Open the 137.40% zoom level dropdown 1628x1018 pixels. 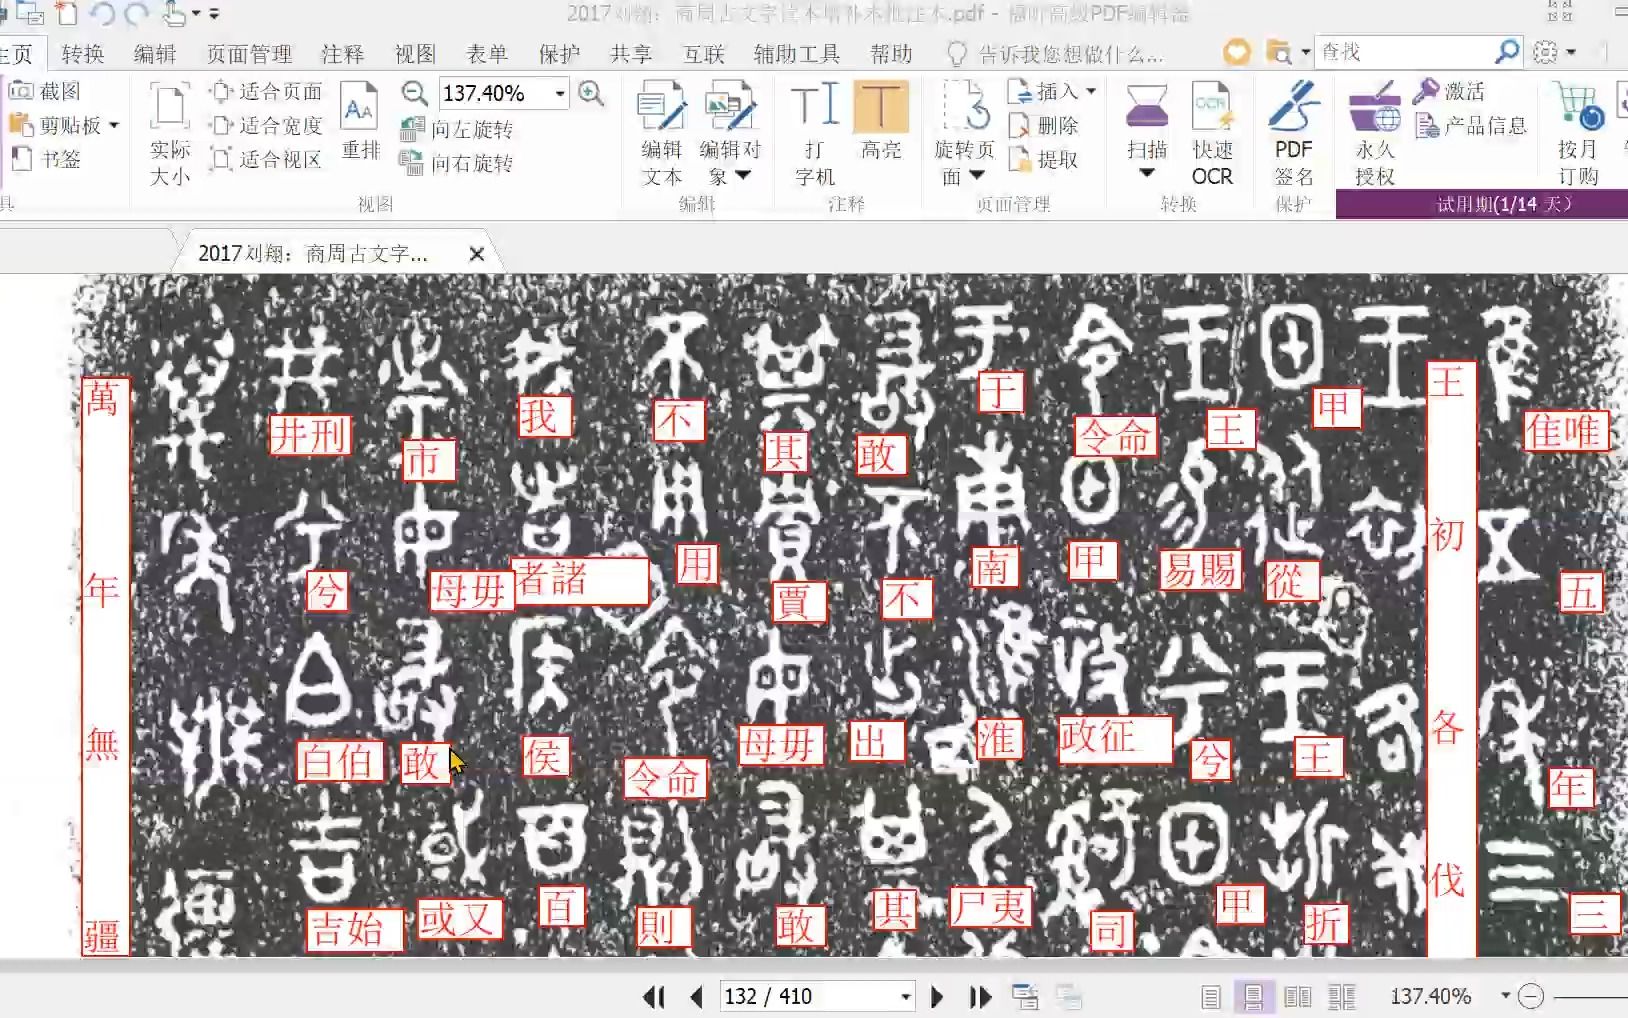coord(560,93)
